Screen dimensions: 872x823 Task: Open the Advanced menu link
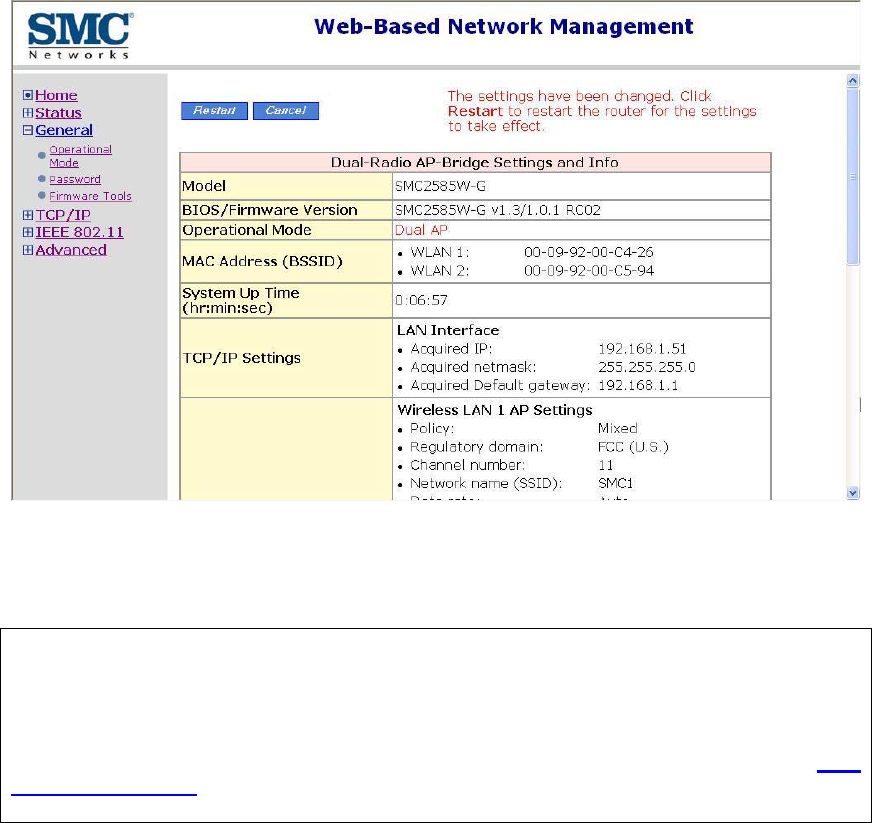(x=71, y=250)
